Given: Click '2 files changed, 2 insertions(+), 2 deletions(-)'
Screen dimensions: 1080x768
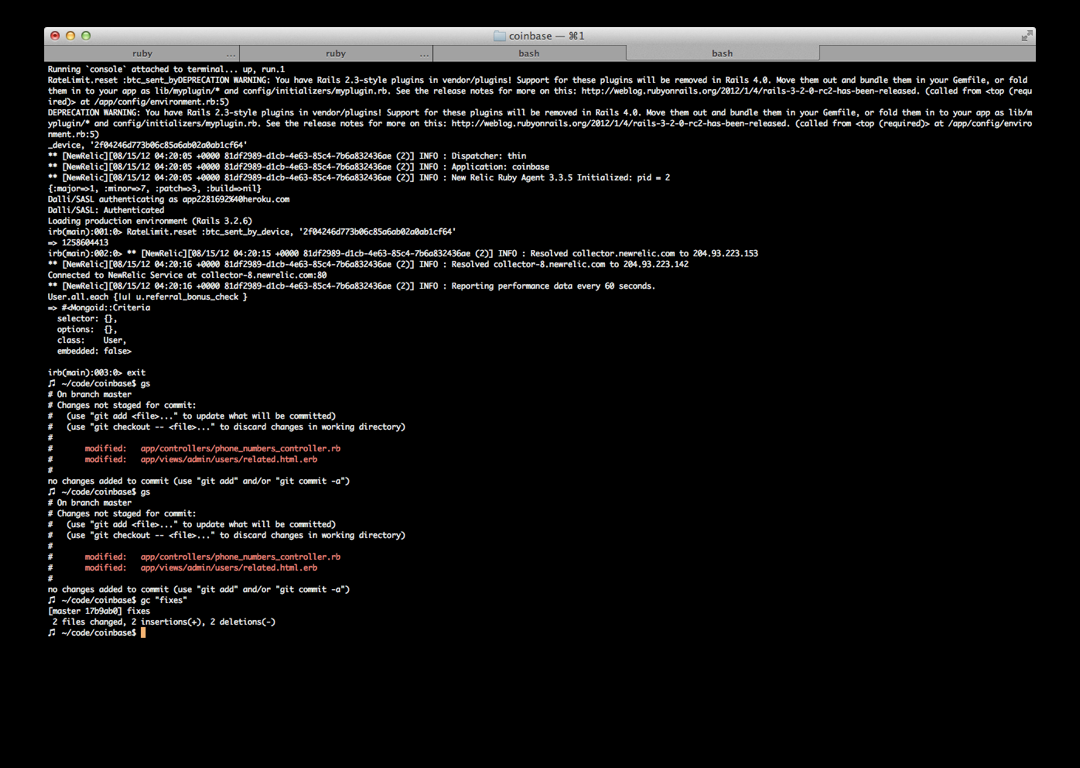Looking at the screenshot, I should click(164, 622).
